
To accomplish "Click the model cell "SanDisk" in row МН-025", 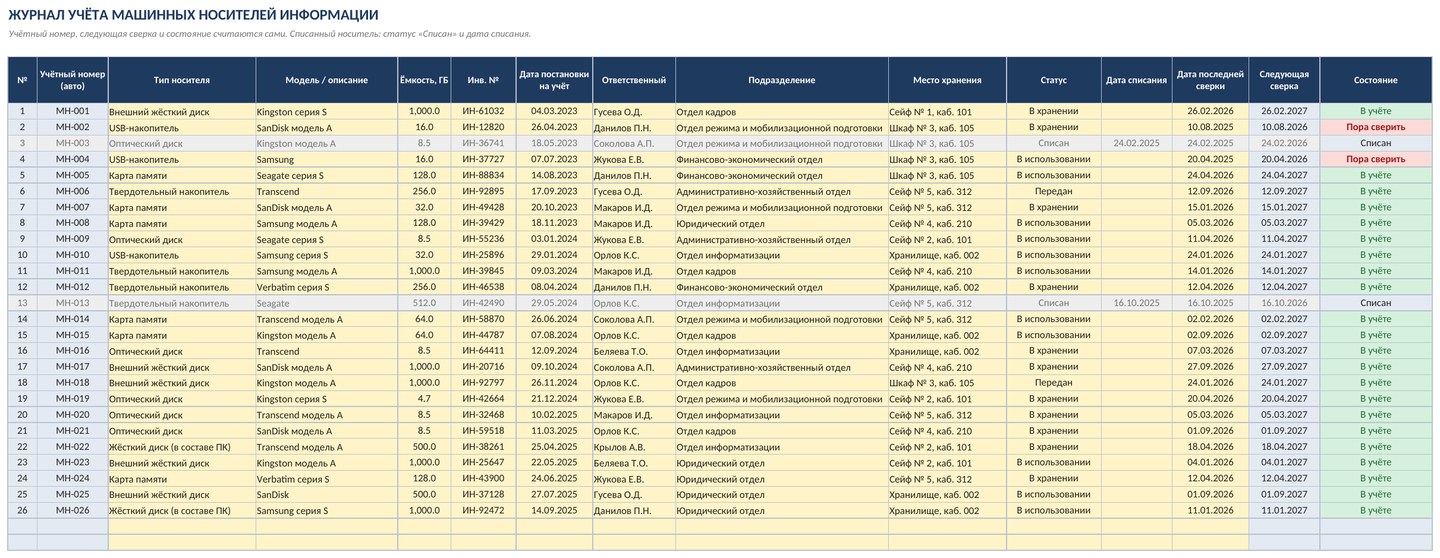I will pos(326,495).
